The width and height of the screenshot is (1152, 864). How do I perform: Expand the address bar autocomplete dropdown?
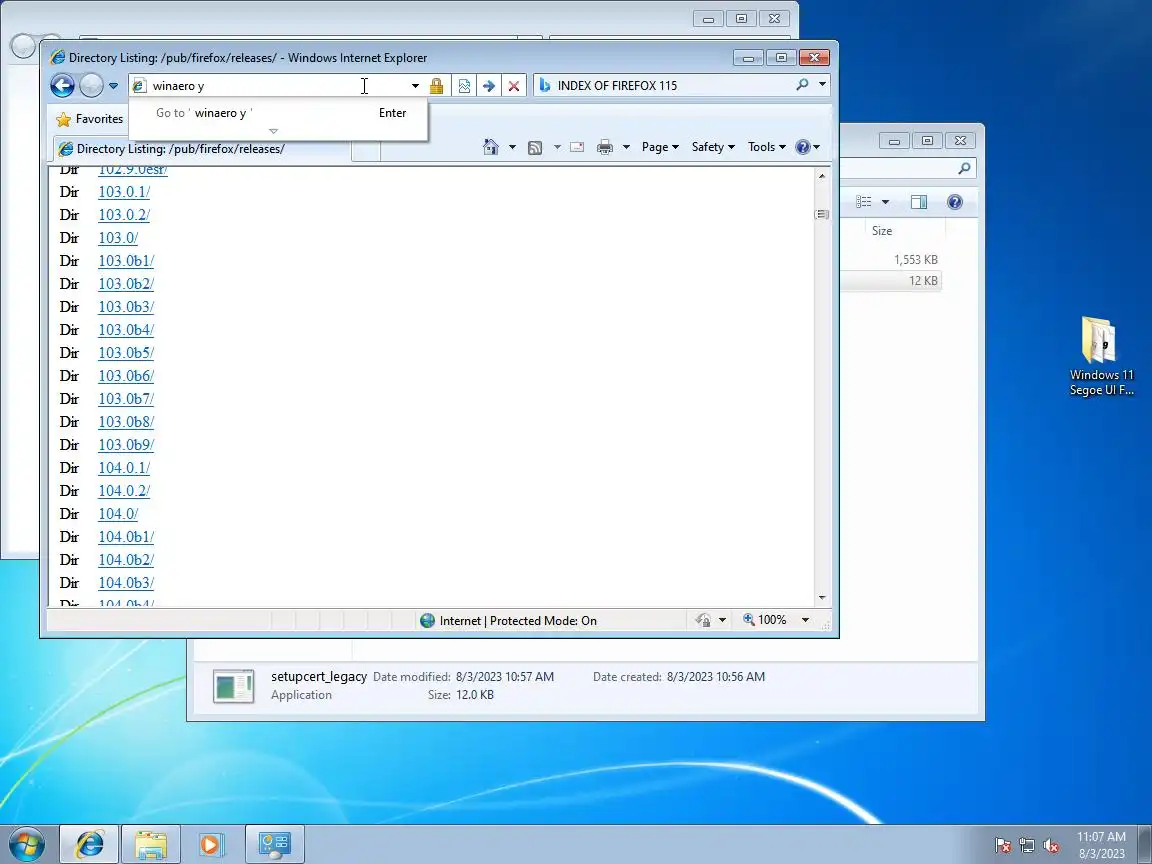(415, 86)
